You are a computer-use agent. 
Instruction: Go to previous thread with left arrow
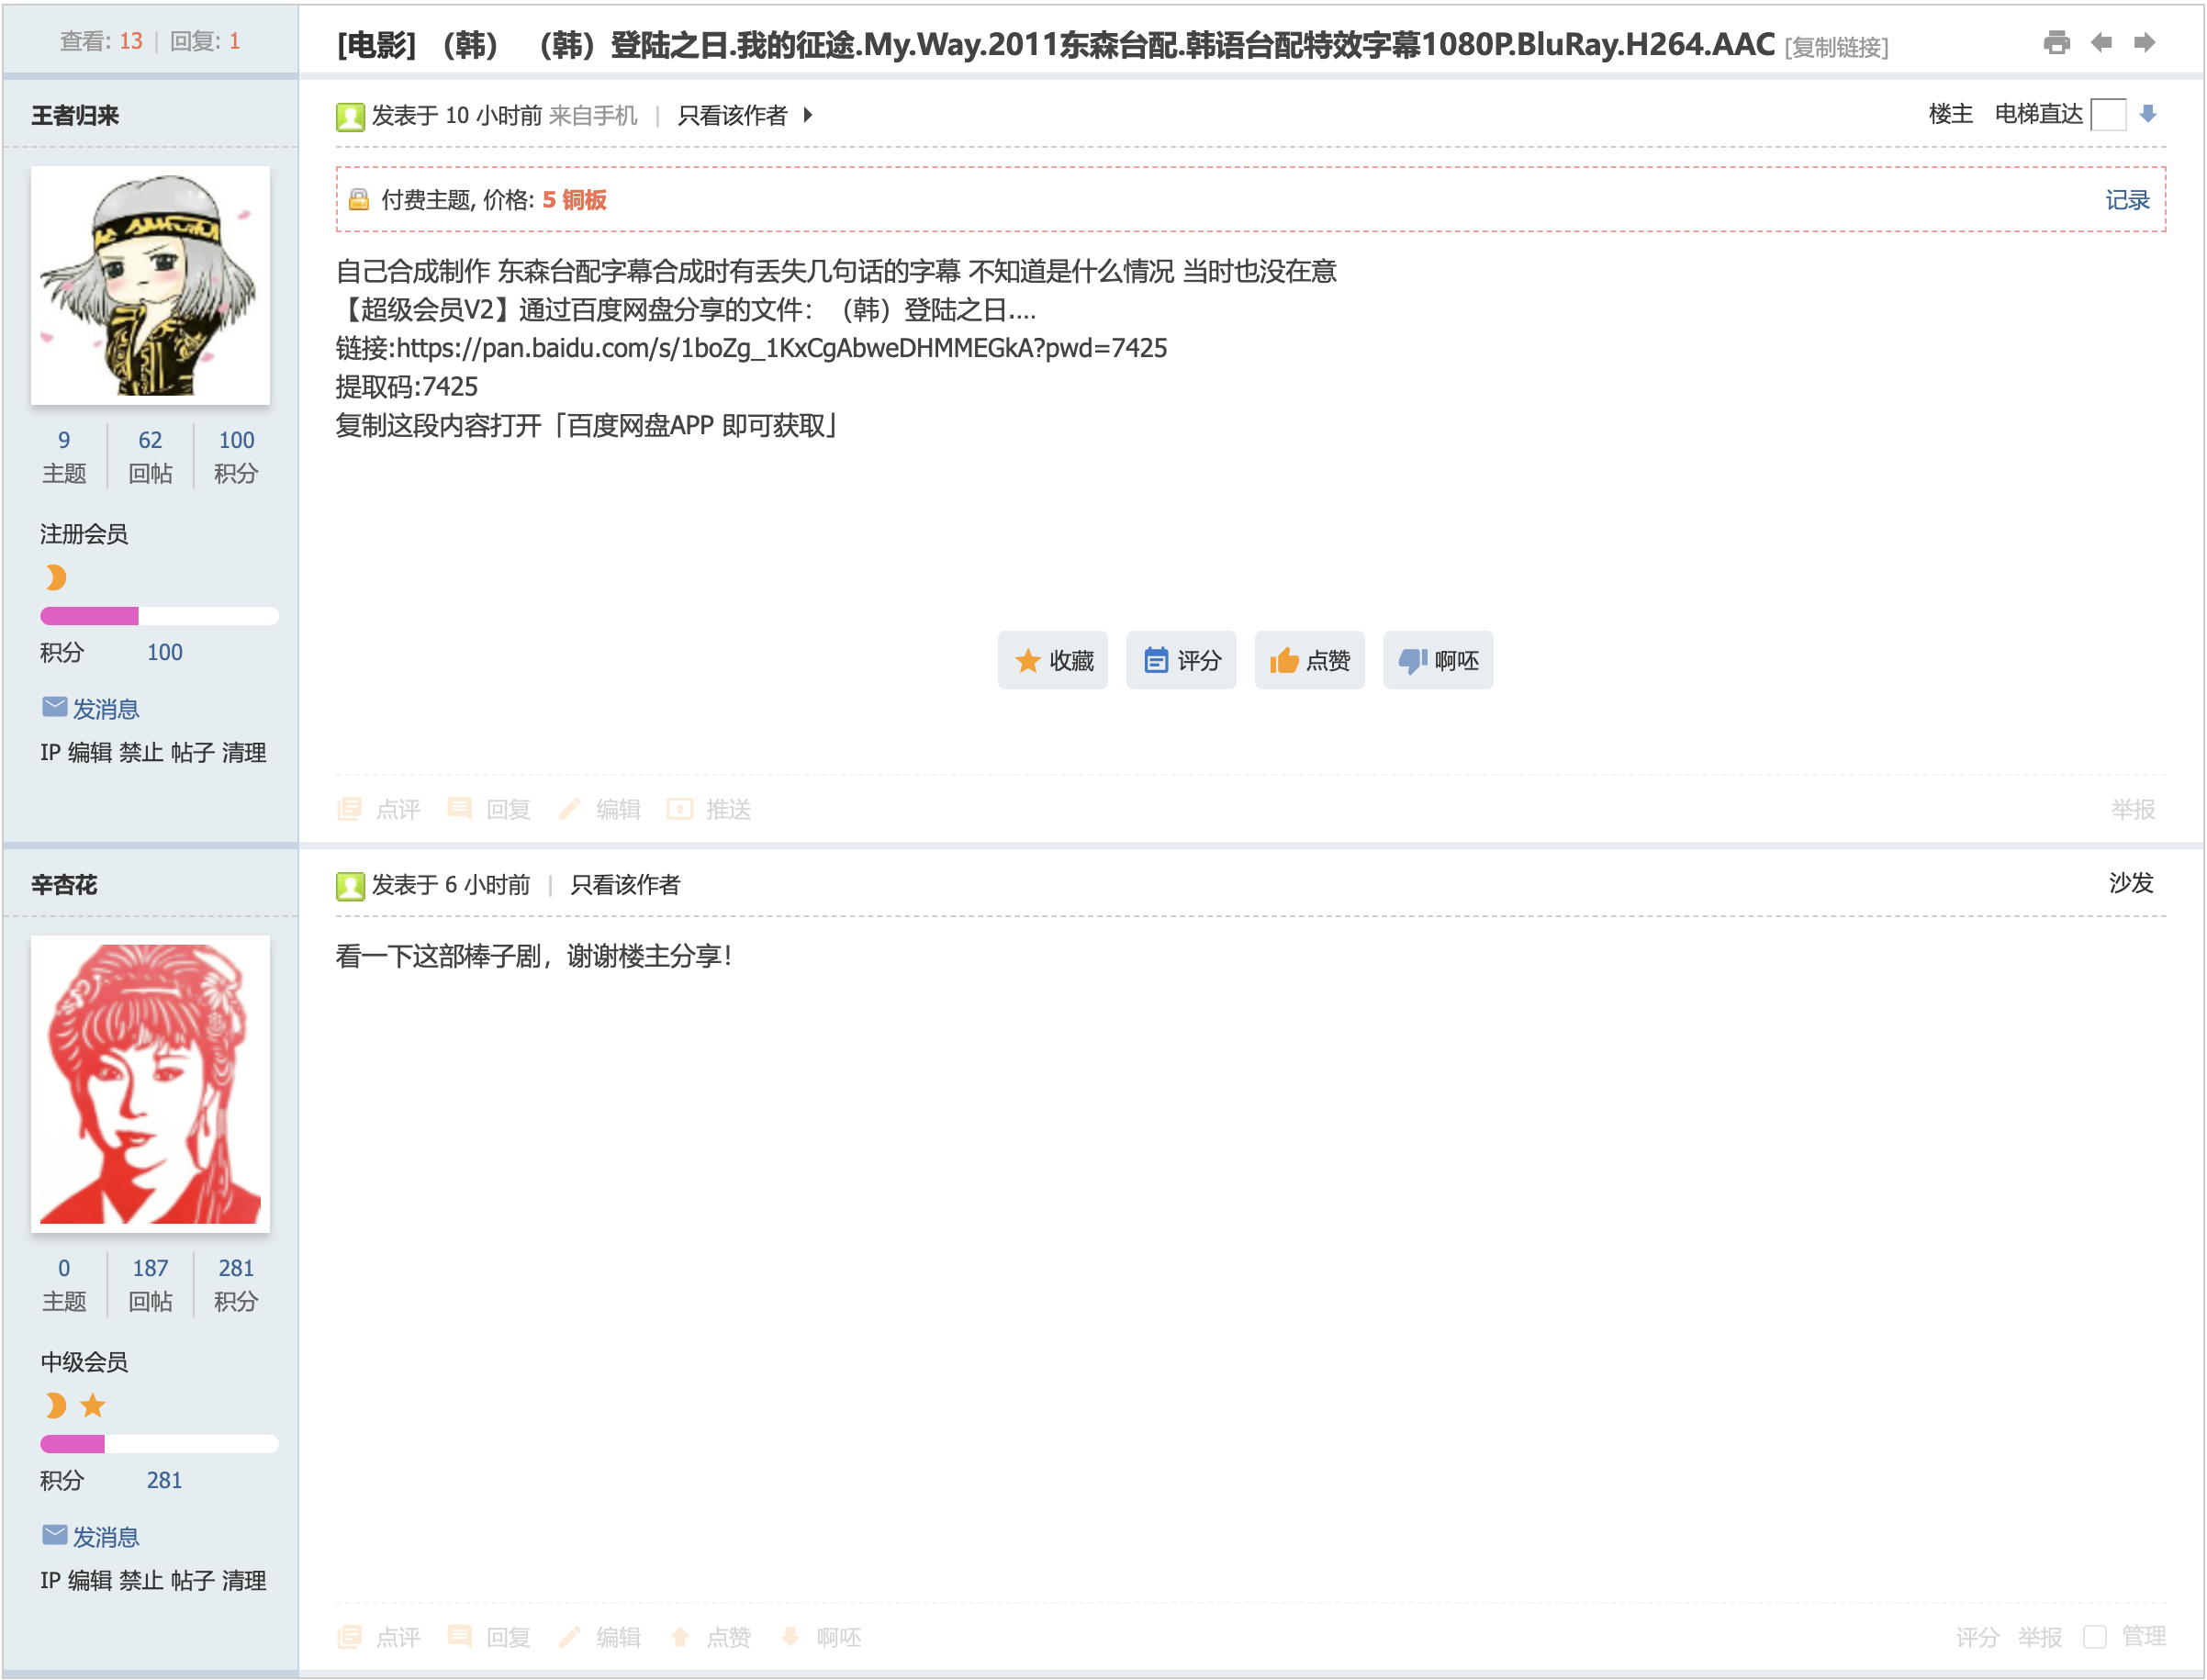2100,42
